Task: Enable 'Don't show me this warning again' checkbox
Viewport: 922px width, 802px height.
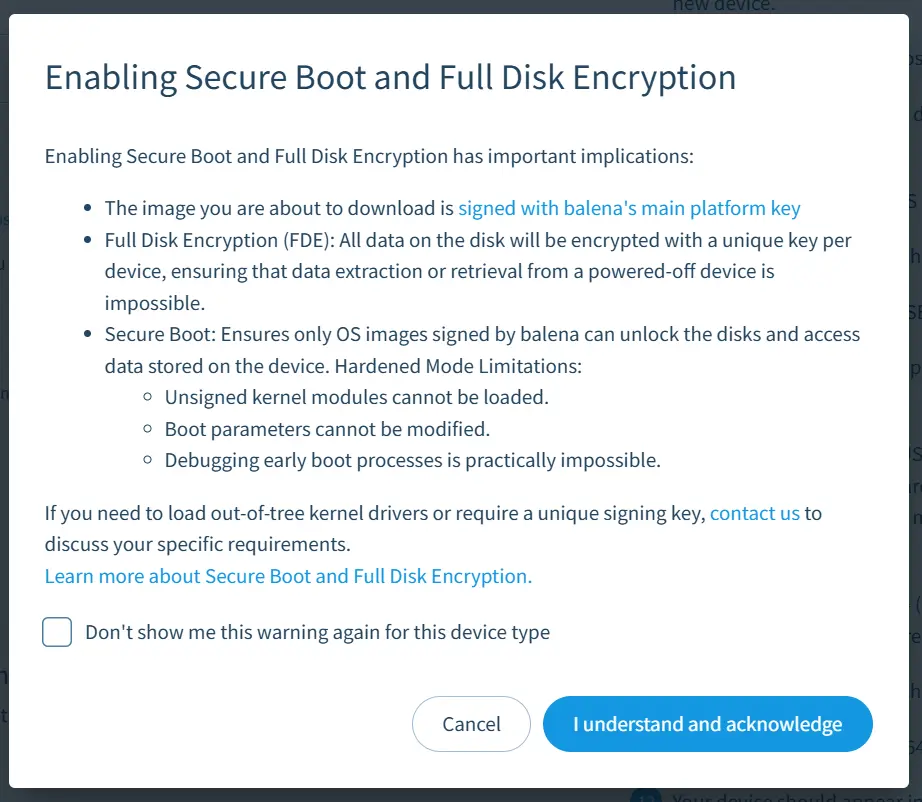Action: [57, 632]
